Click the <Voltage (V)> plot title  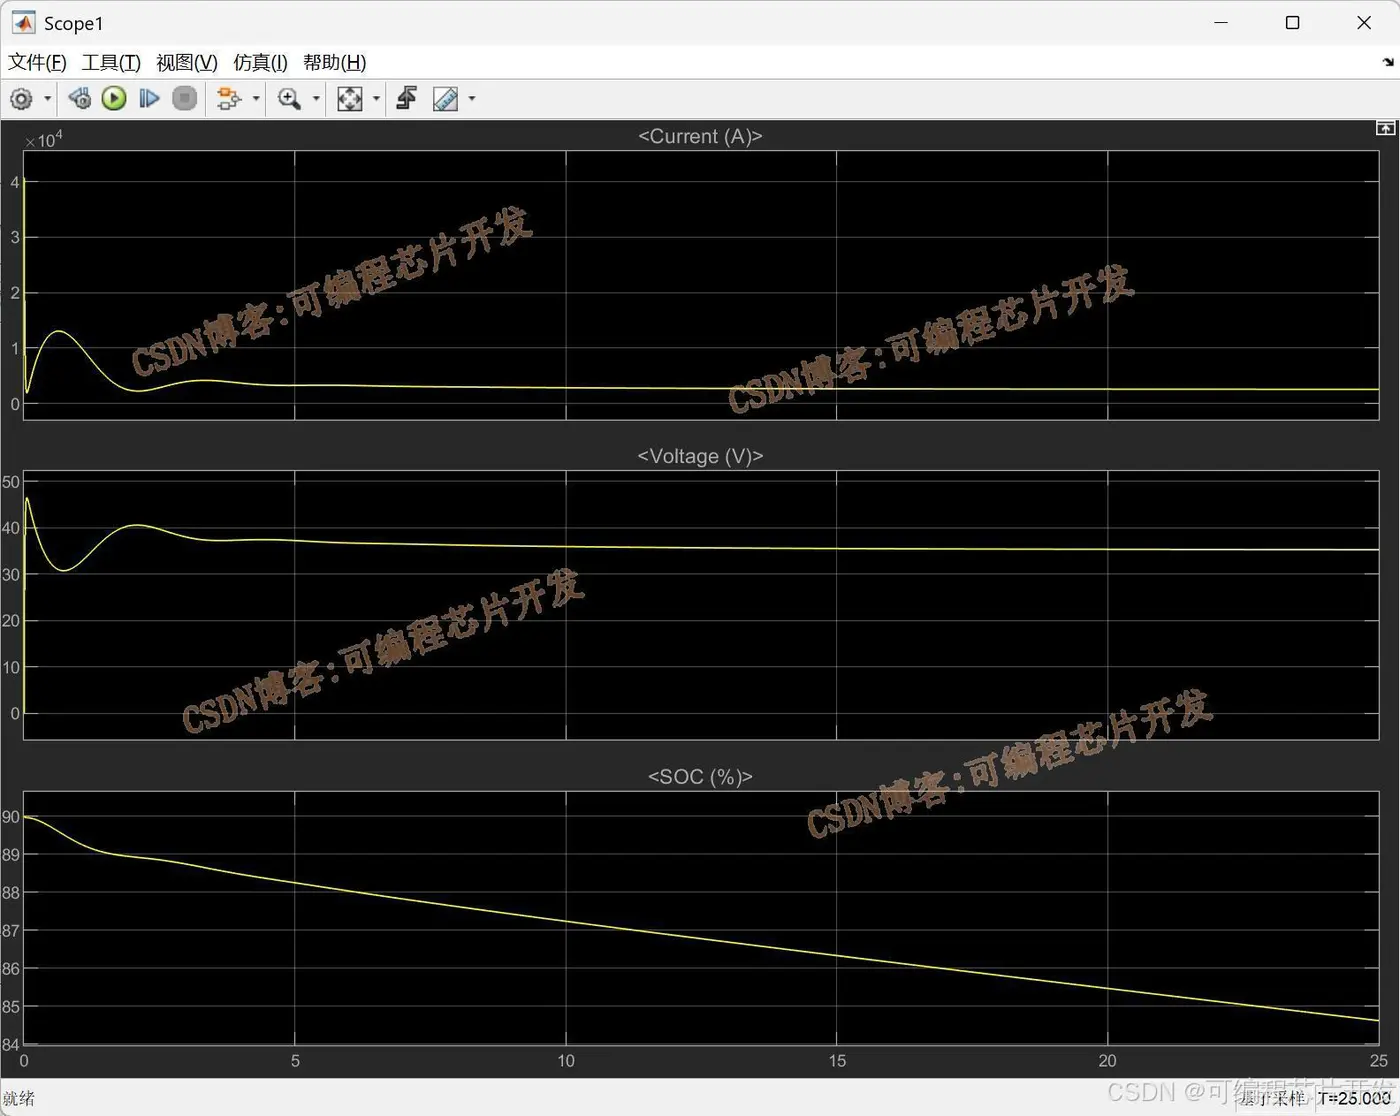click(700, 456)
